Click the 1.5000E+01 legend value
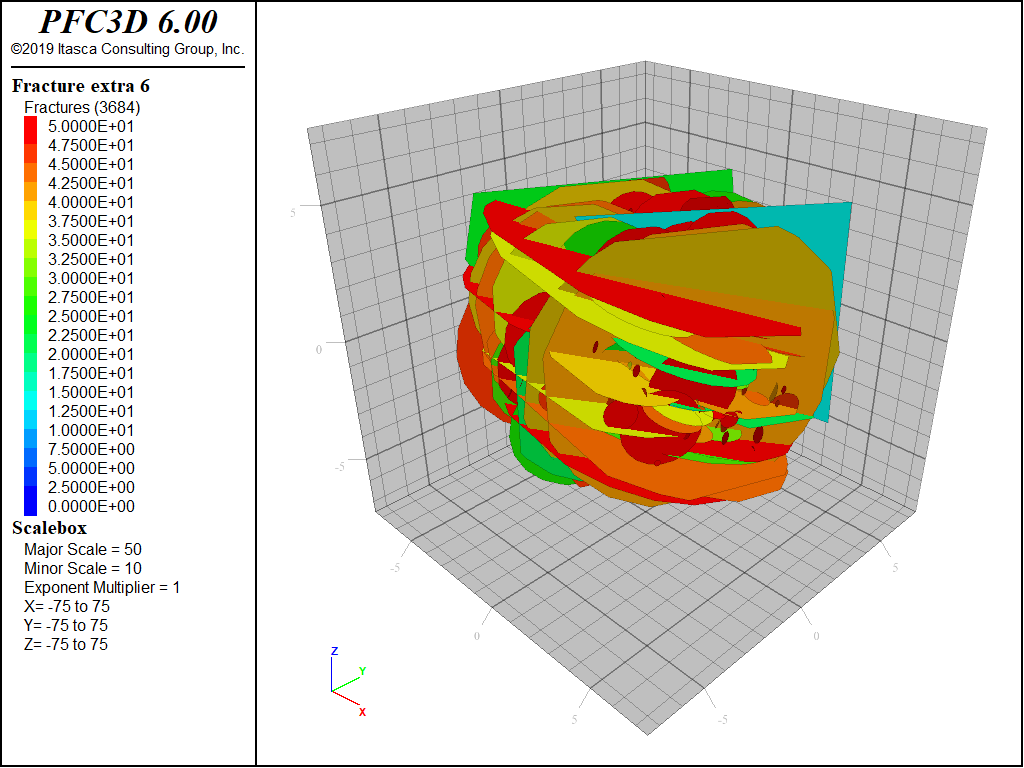The height and width of the screenshot is (768, 1024). tap(91, 392)
